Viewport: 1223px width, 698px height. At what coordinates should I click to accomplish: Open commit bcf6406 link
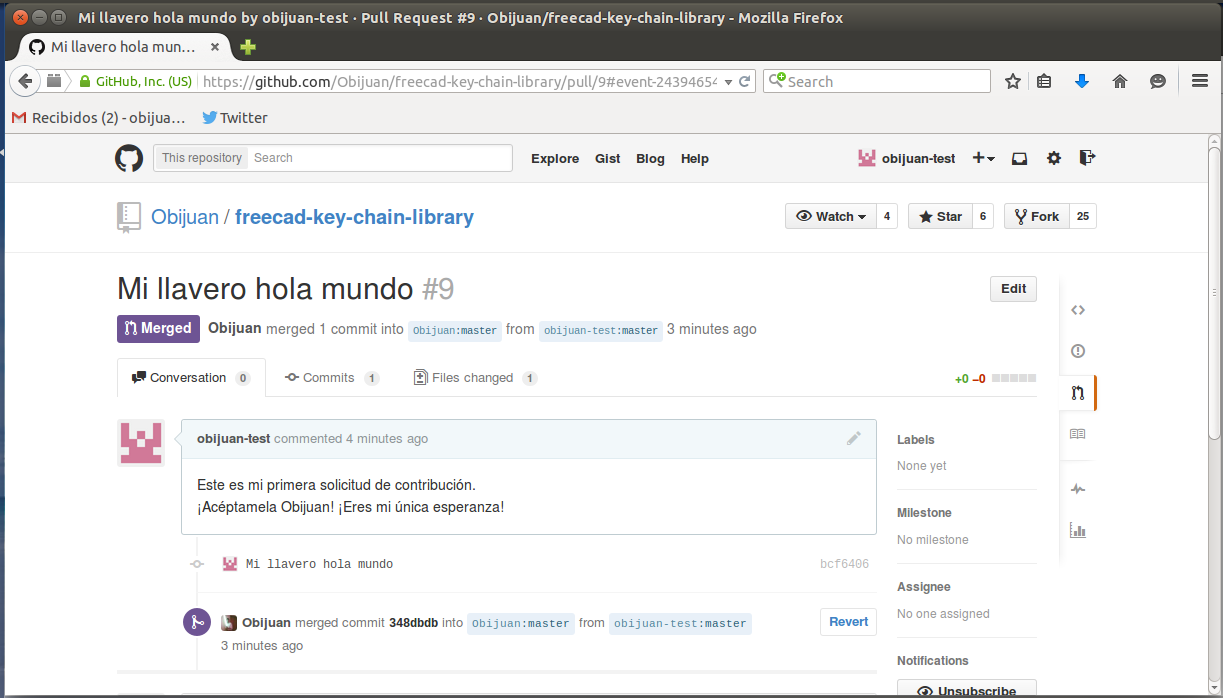844,564
